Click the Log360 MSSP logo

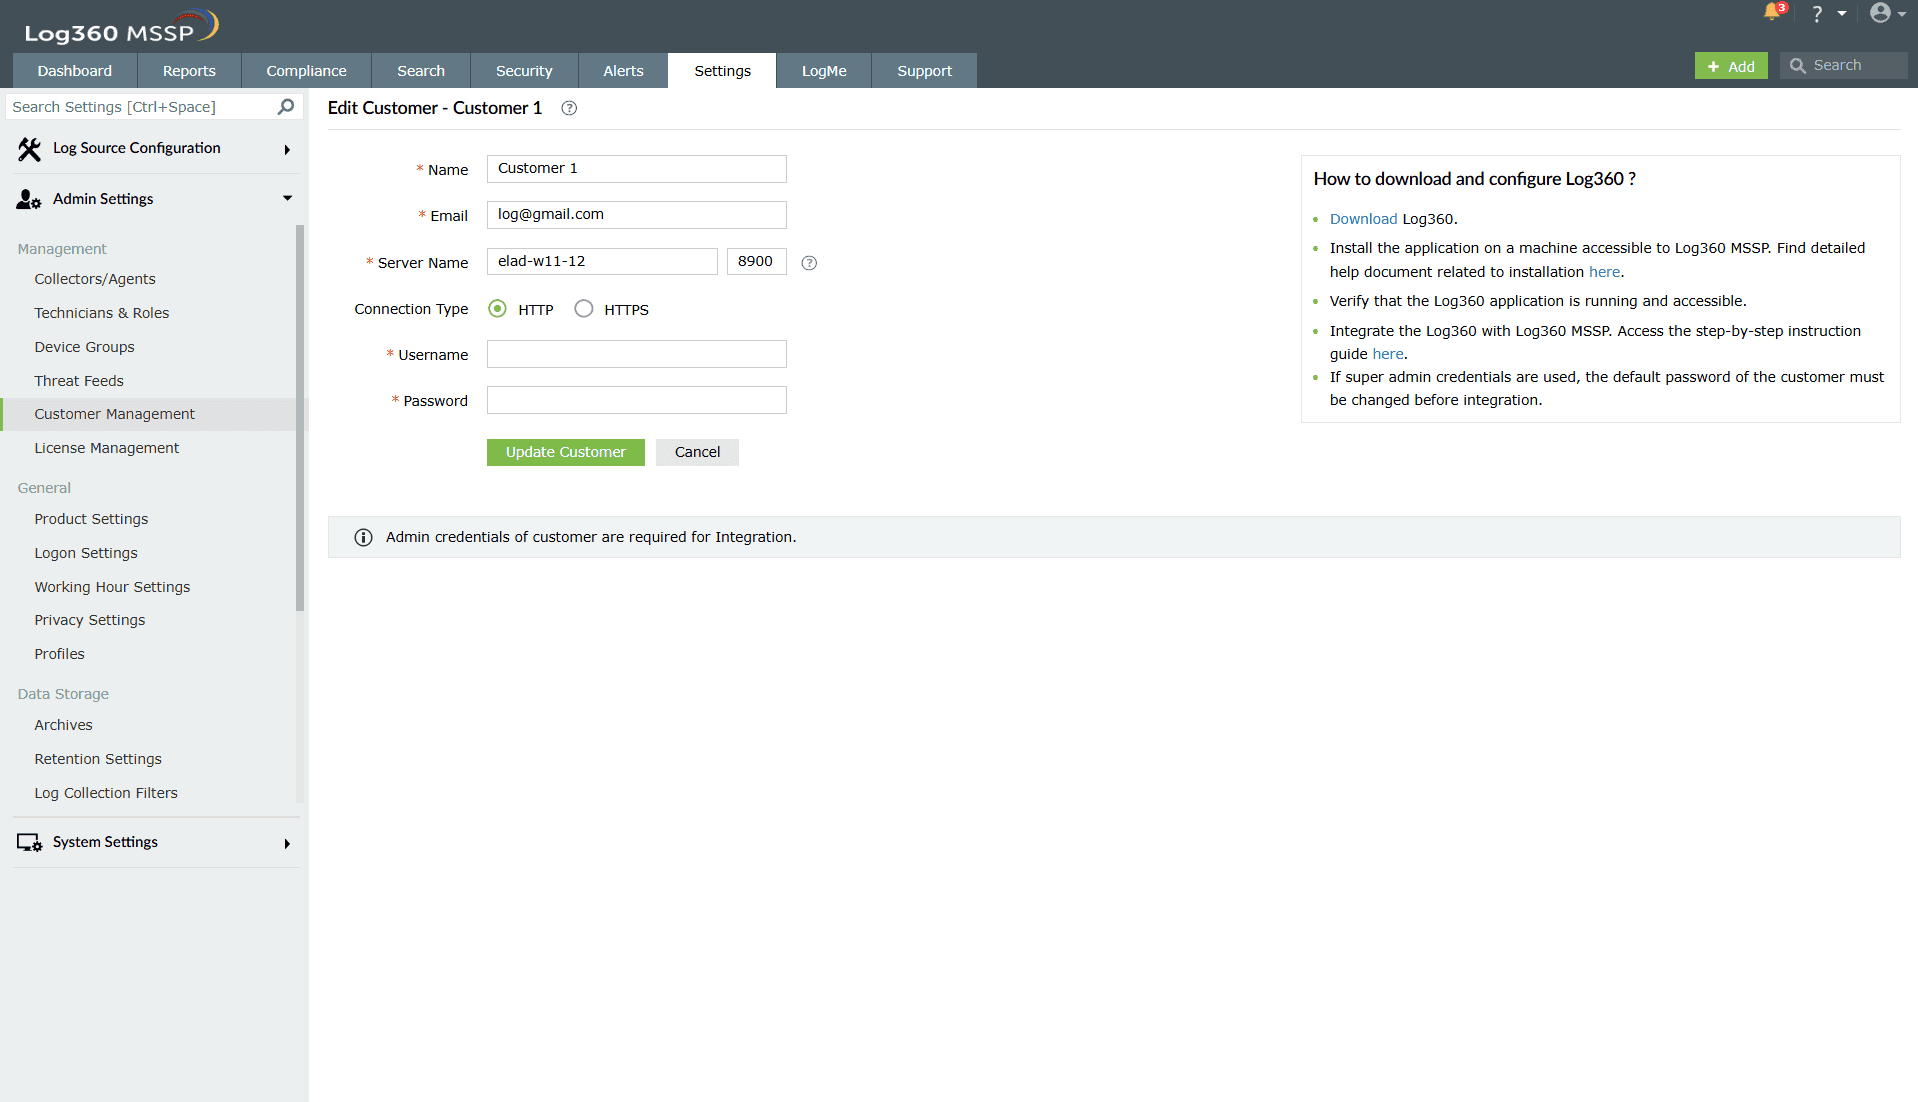pyautogui.click(x=121, y=27)
